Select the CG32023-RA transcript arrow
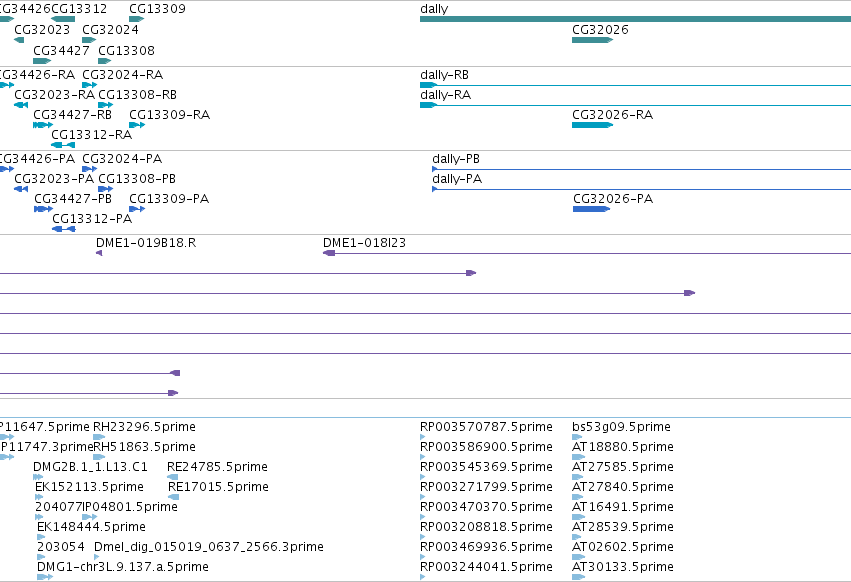The image size is (851, 582). pos(21,105)
